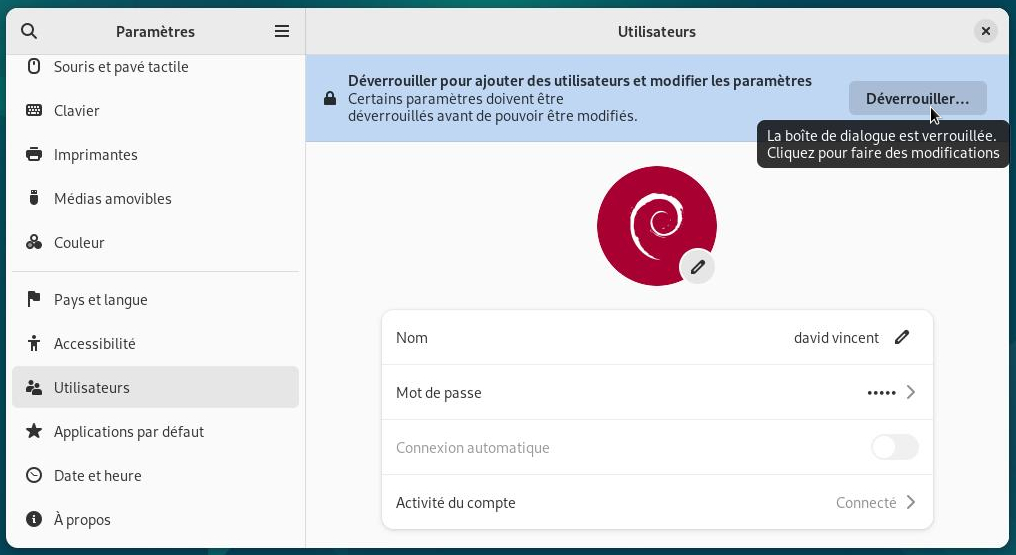
Task: Select the Imprimantes panel
Action: 156,154
